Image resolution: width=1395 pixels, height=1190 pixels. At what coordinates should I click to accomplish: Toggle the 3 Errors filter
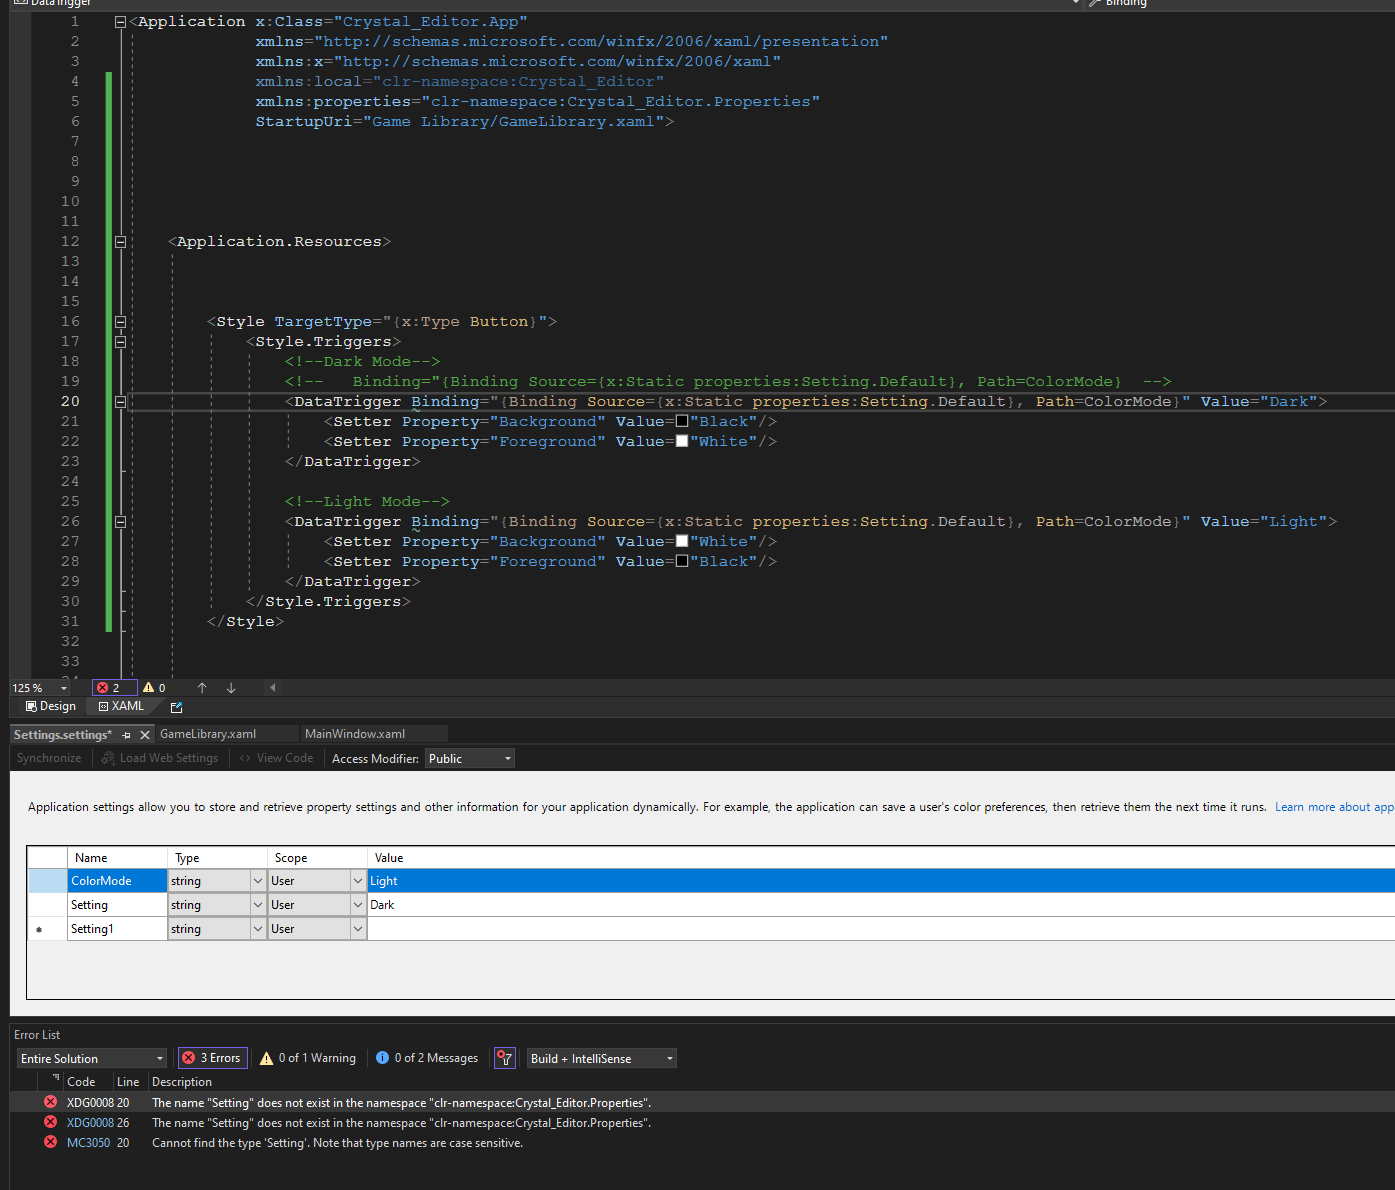tap(211, 1058)
